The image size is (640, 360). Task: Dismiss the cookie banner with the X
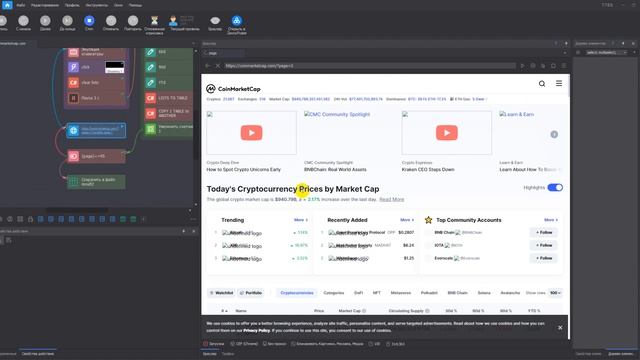tap(560, 327)
